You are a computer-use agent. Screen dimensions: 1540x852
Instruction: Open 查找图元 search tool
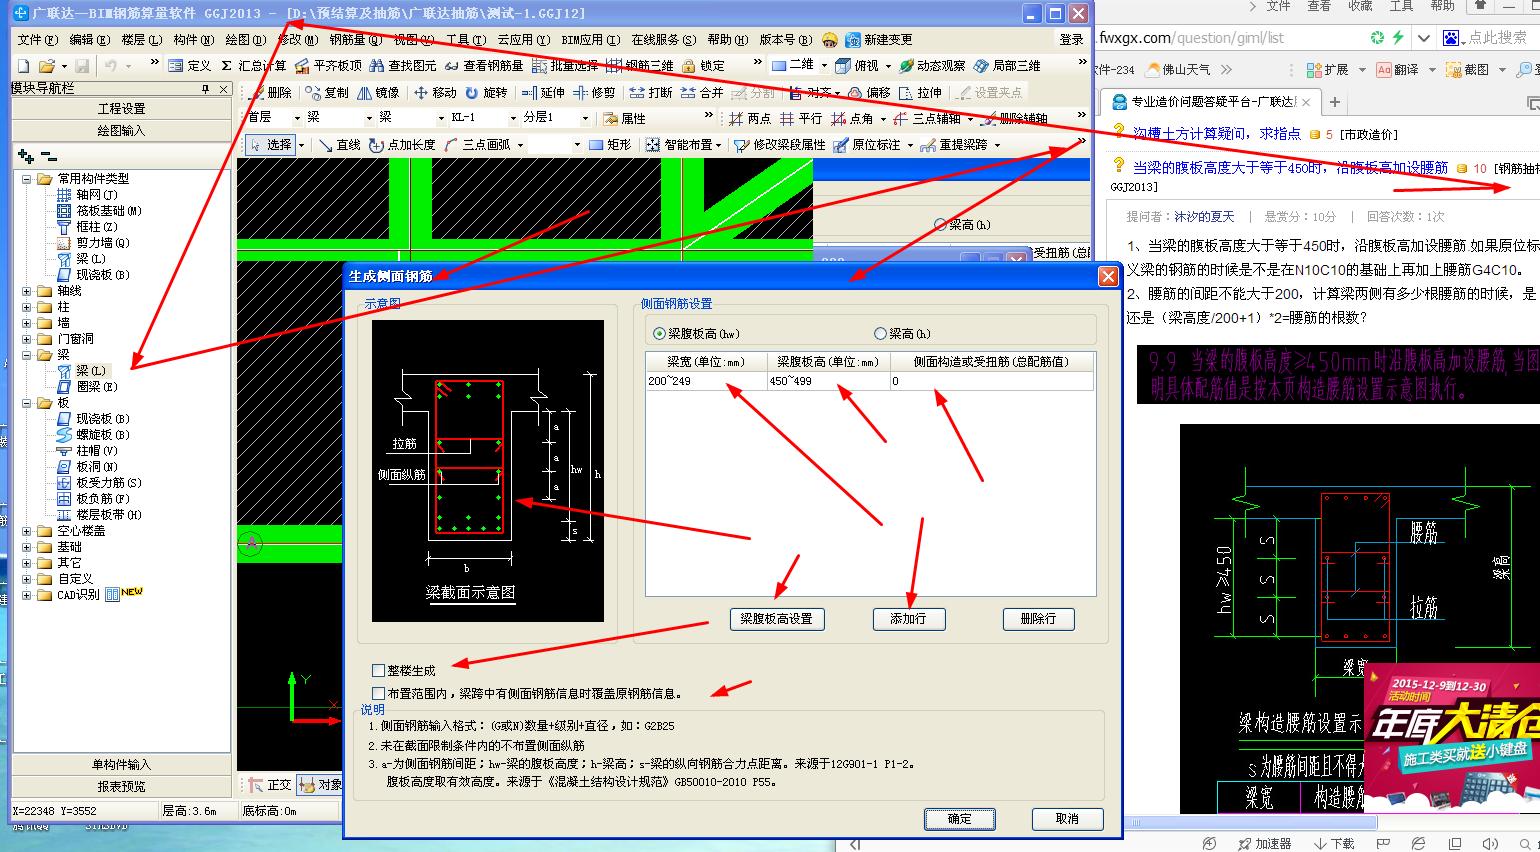coord(403,65)
